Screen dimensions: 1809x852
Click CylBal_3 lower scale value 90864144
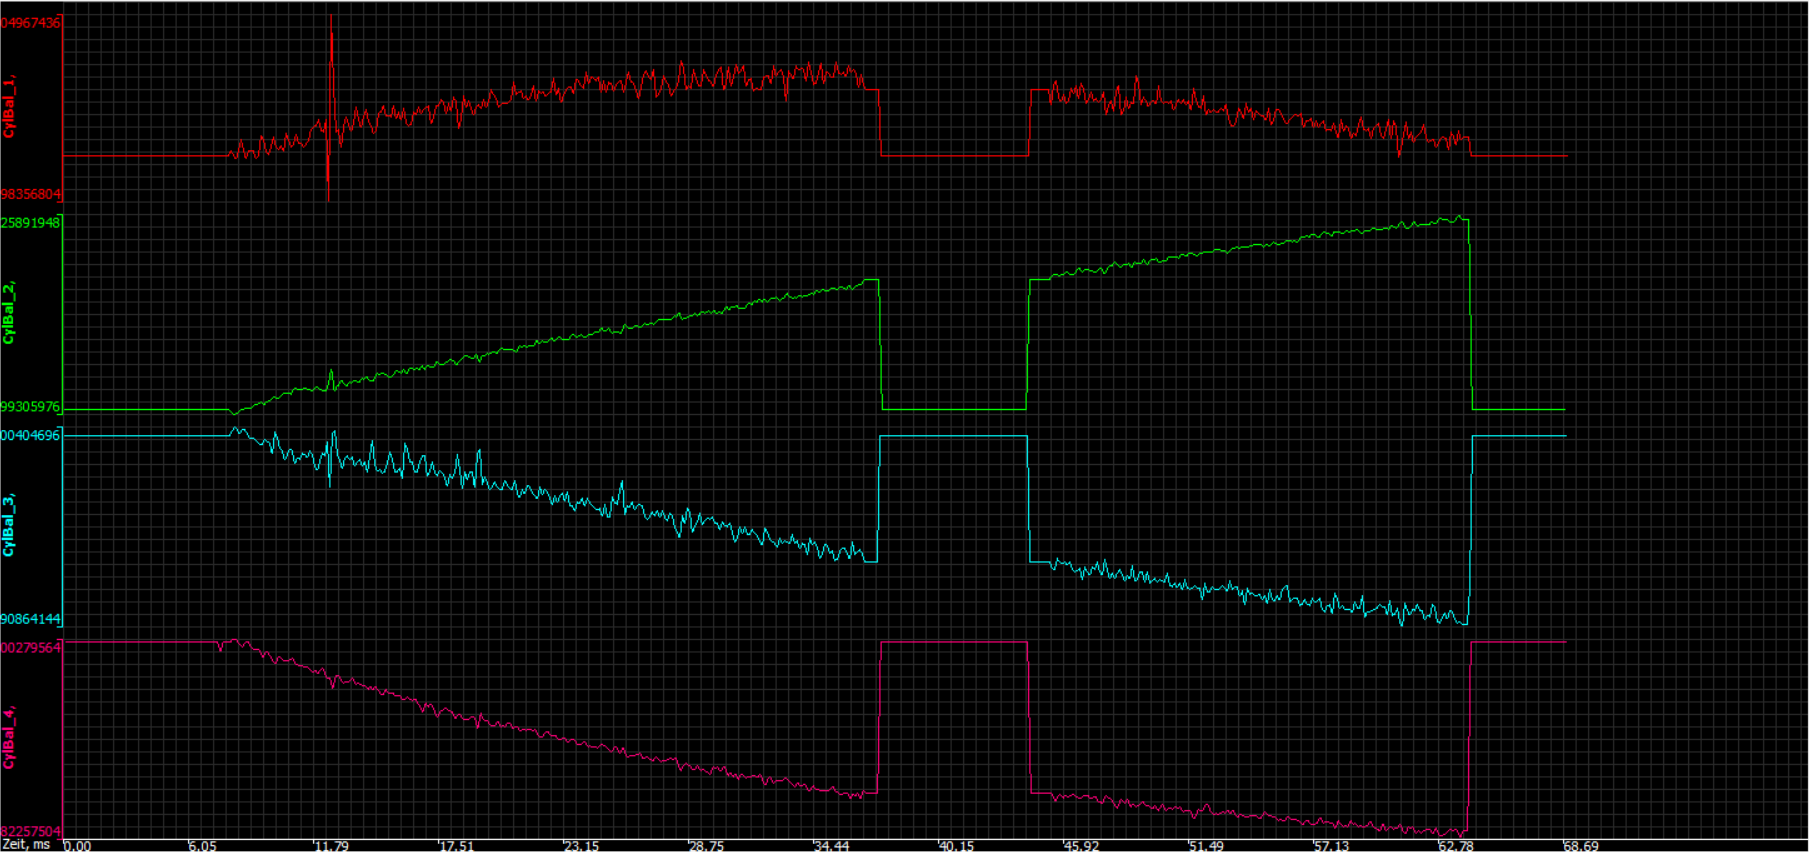tap(31, 619)
